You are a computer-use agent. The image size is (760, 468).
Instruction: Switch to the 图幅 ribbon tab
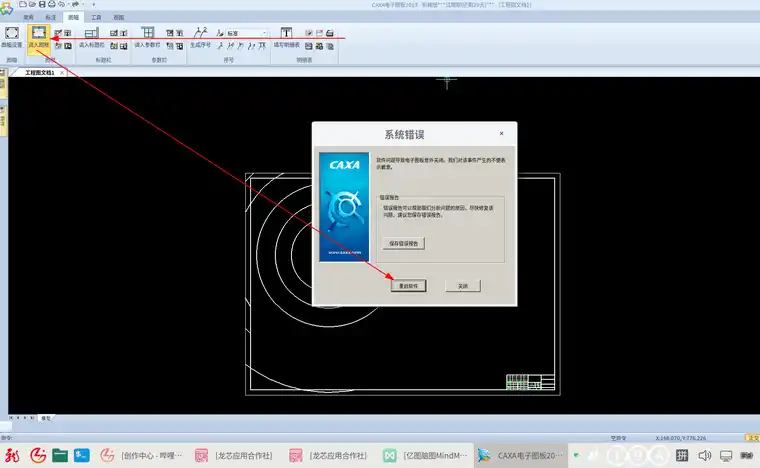click(73, 17)
